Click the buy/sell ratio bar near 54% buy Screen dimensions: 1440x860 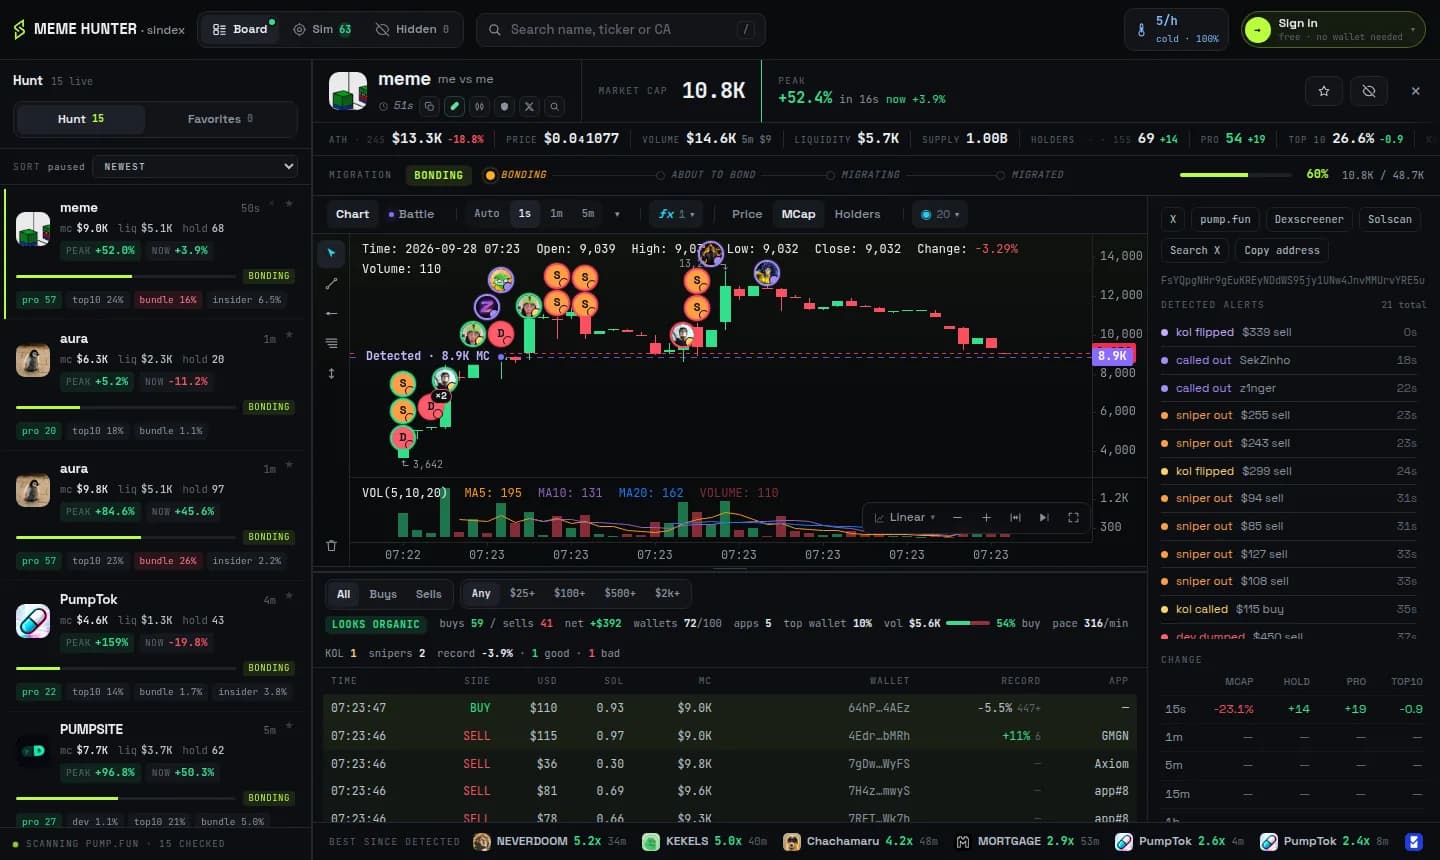pos(967,623)
